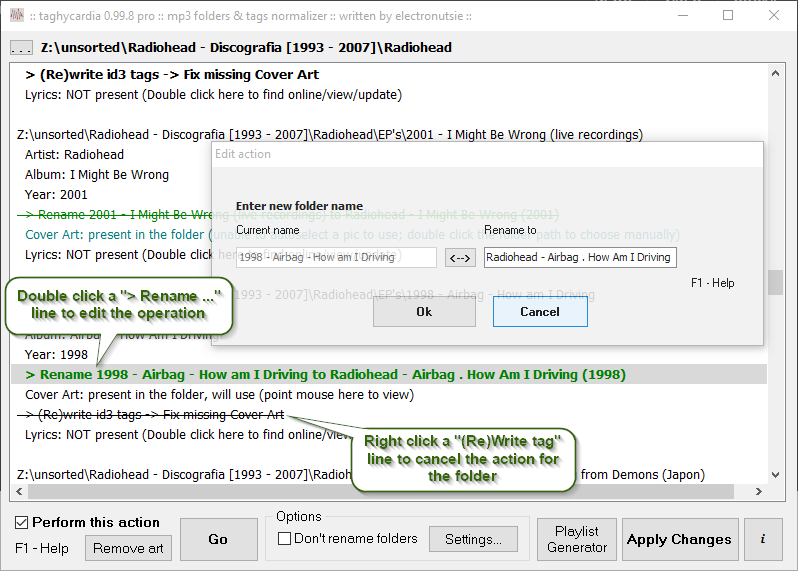
Task: Click the top "(Re)write id3 tags" line
Action: pyautogui.click(x=172, y=75)
